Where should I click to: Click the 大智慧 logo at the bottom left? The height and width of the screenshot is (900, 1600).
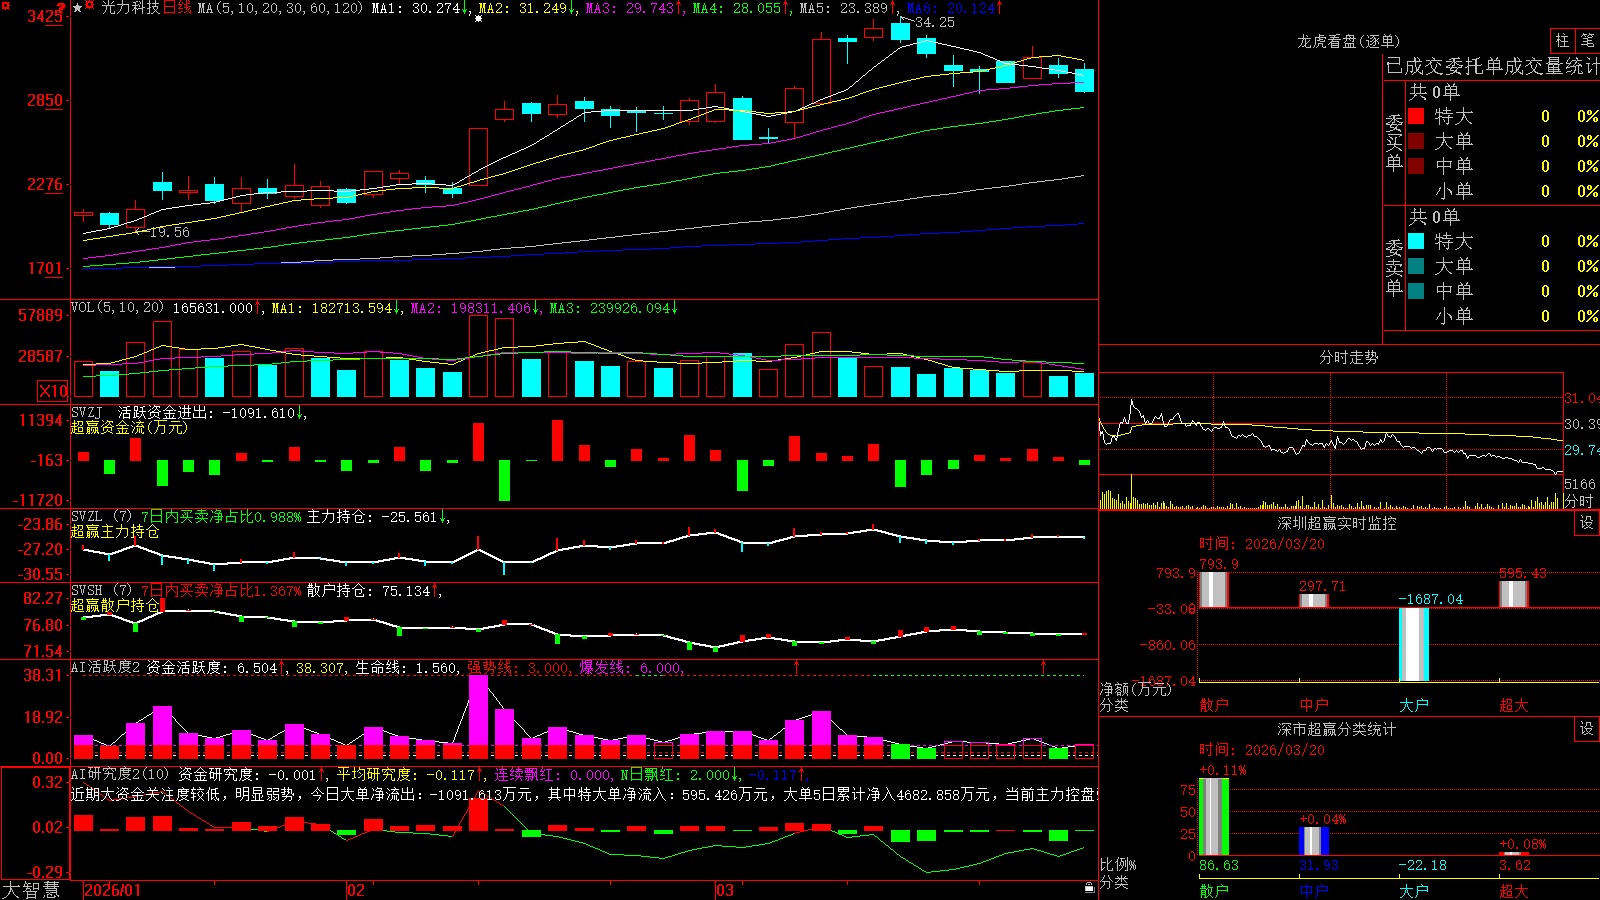tap(31, 889)
